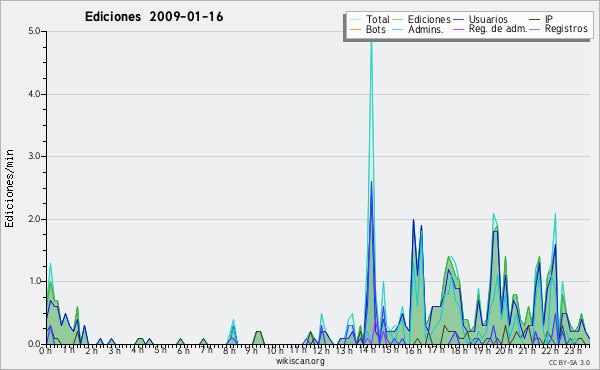Click the chart title Ediciones 2009-01-16

[154, 17]
